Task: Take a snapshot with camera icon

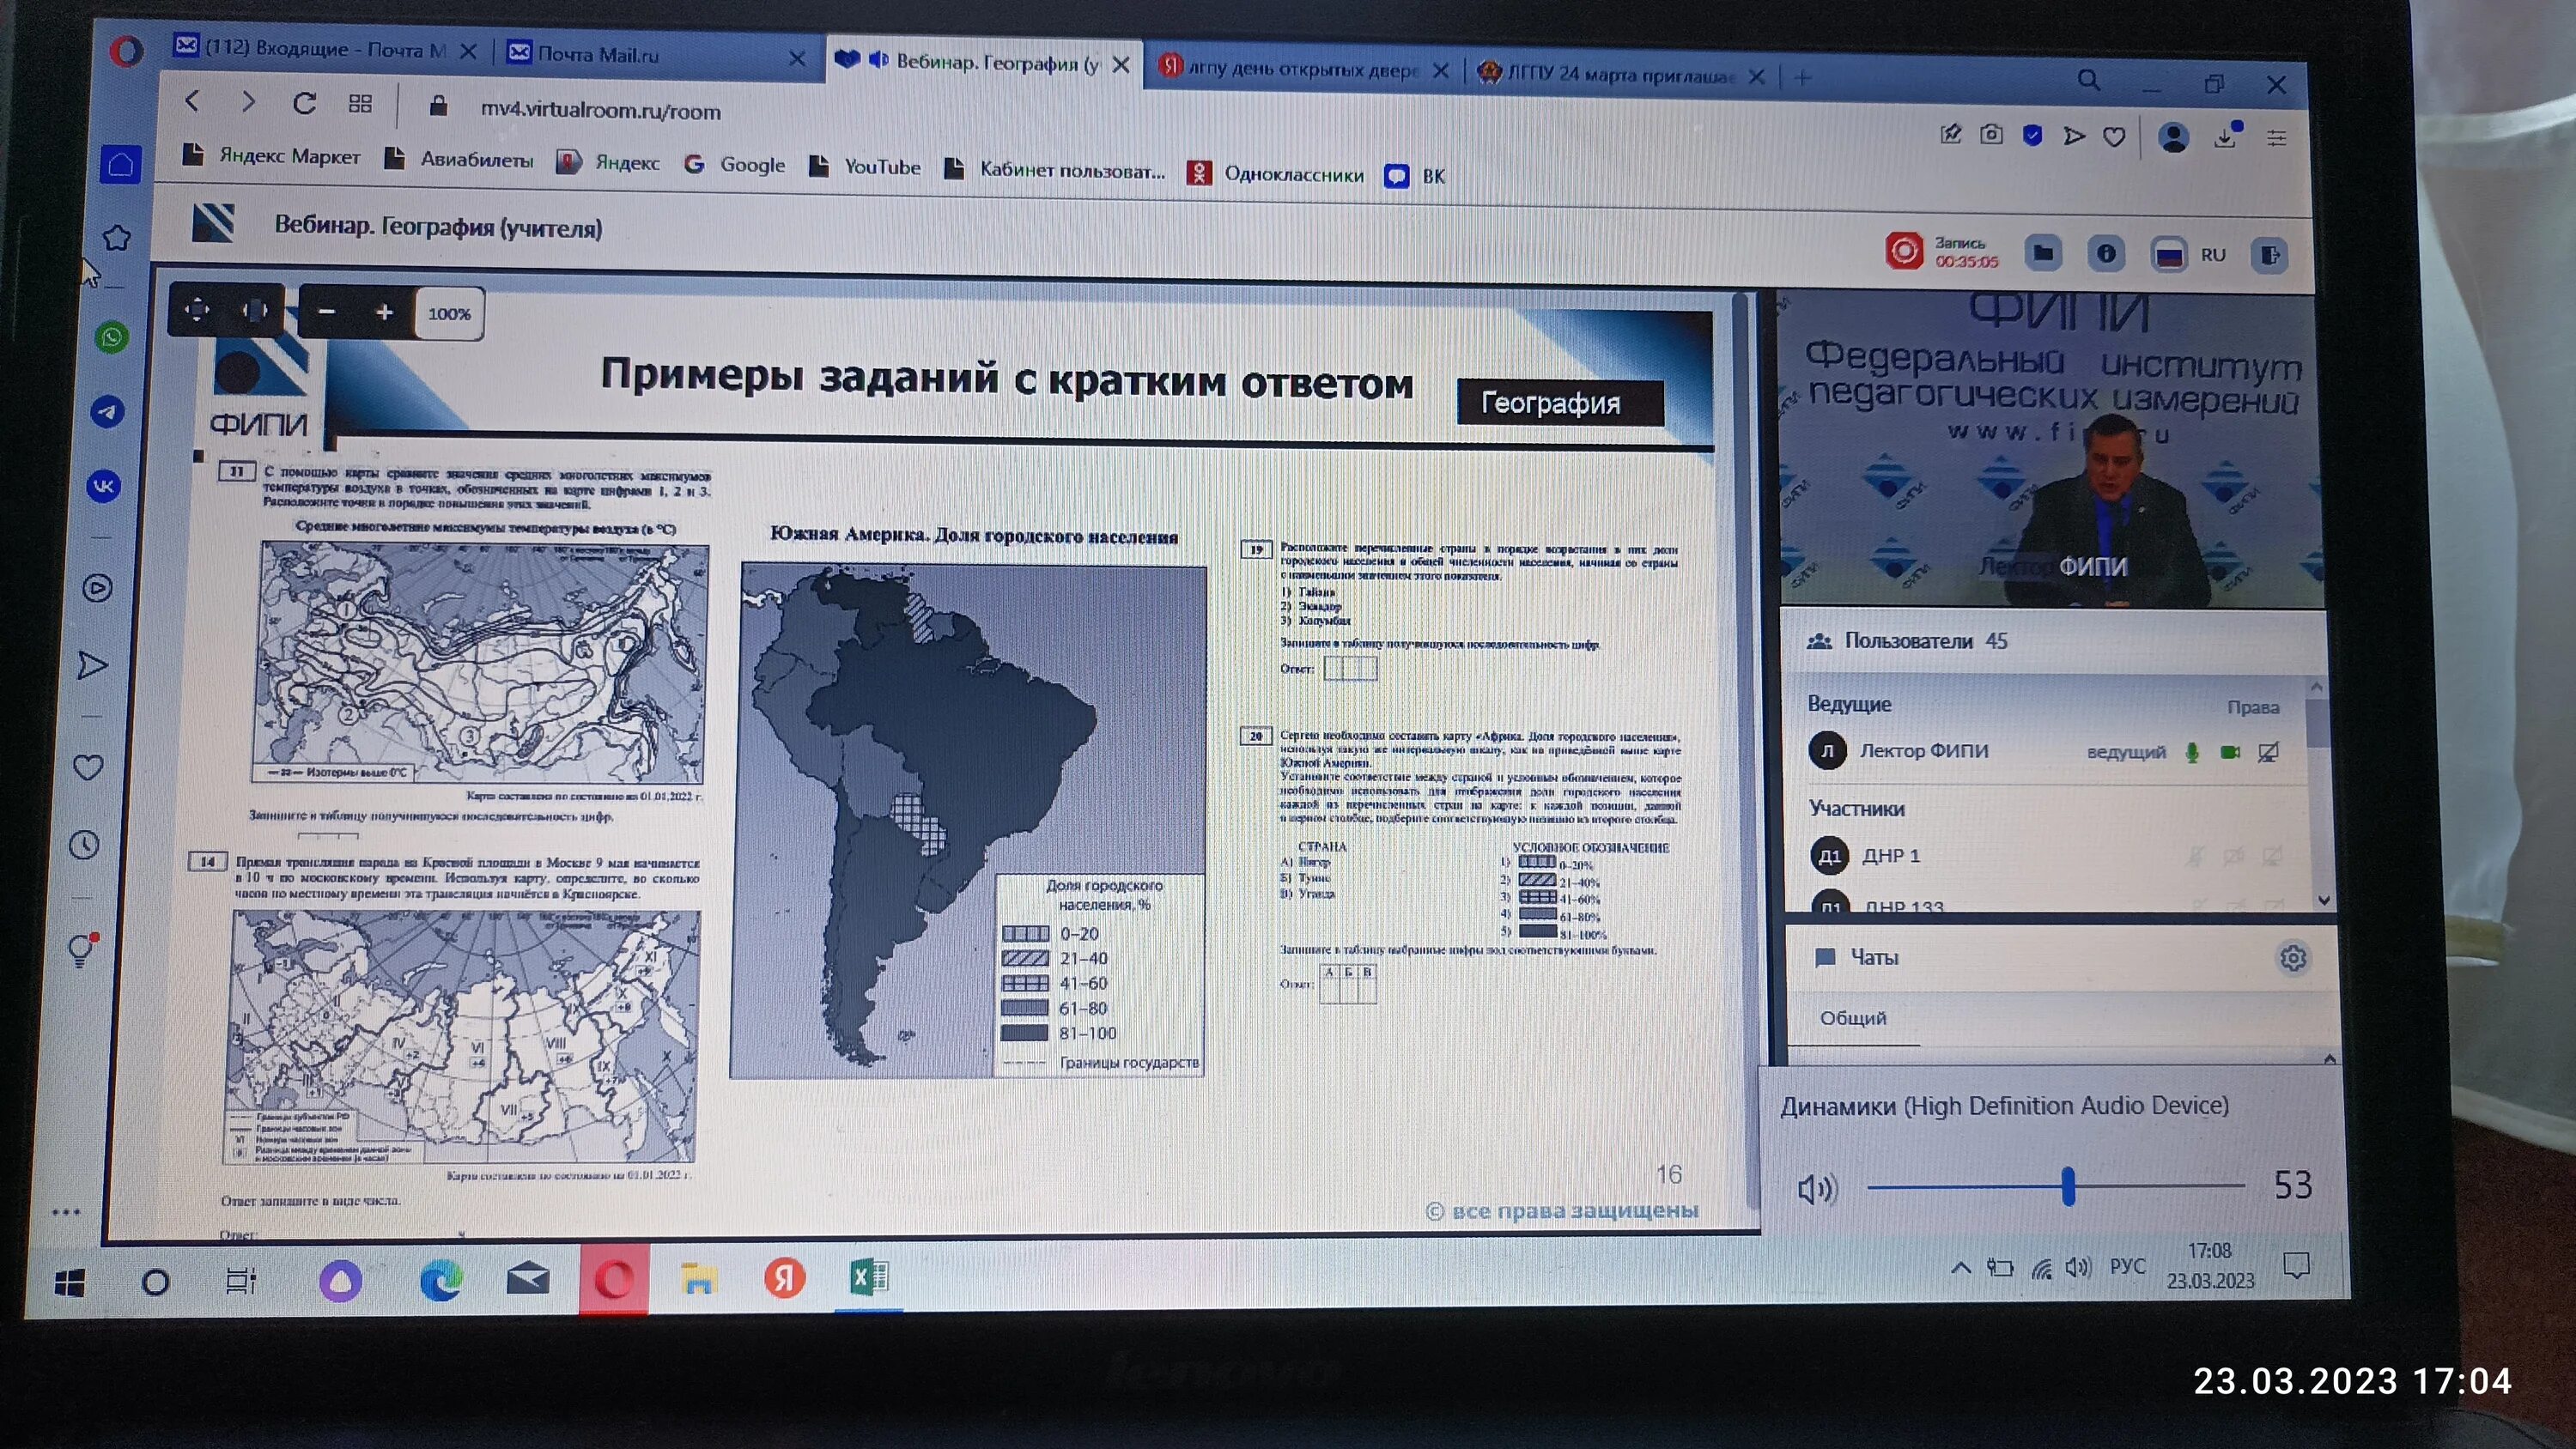Action: 1991,134
